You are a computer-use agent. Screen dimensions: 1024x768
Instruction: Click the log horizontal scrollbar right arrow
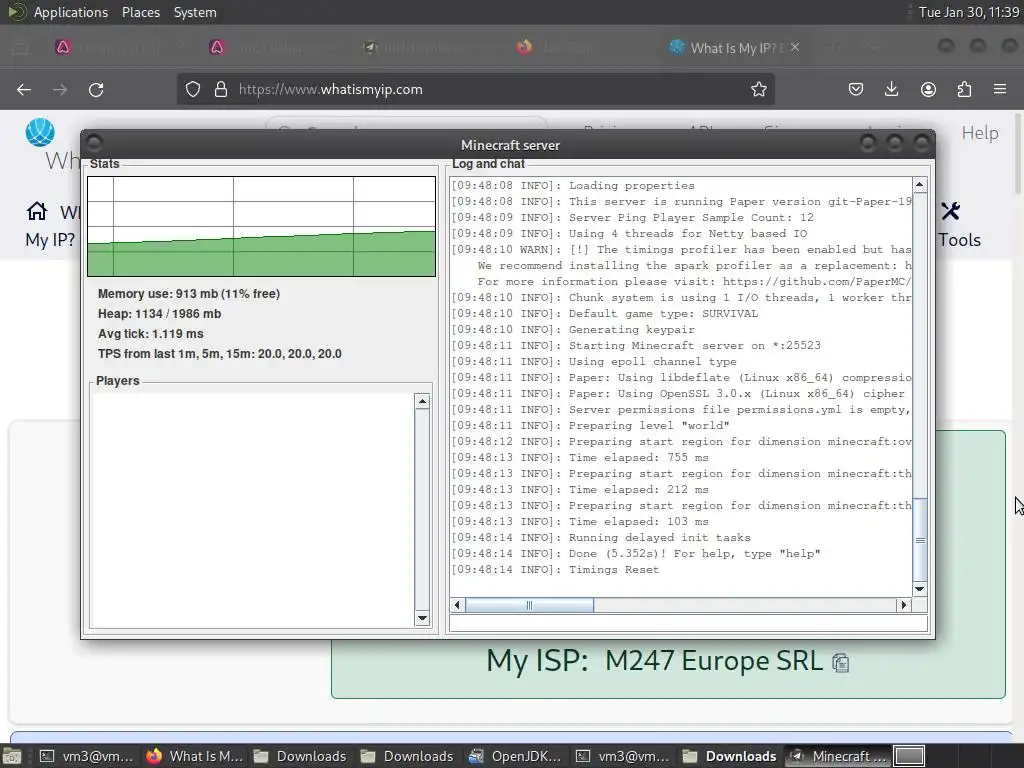click(x=904, y=605)
